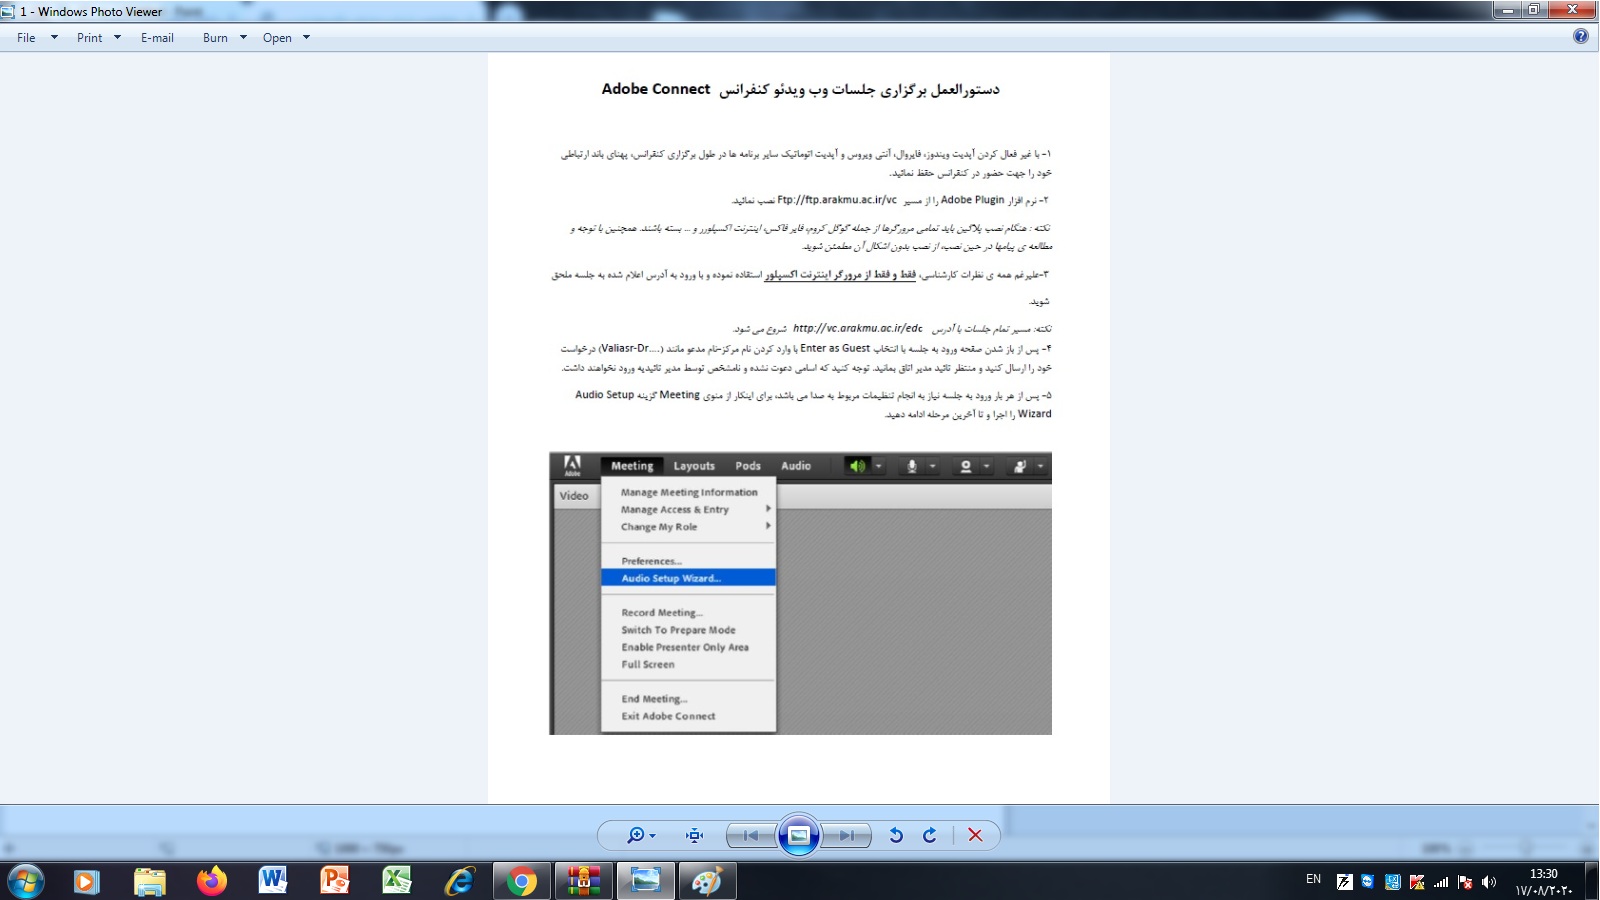Click the EN language indicator
Image resolution: width=1600 pixels, height=900 pixels.
[1313, 880]
